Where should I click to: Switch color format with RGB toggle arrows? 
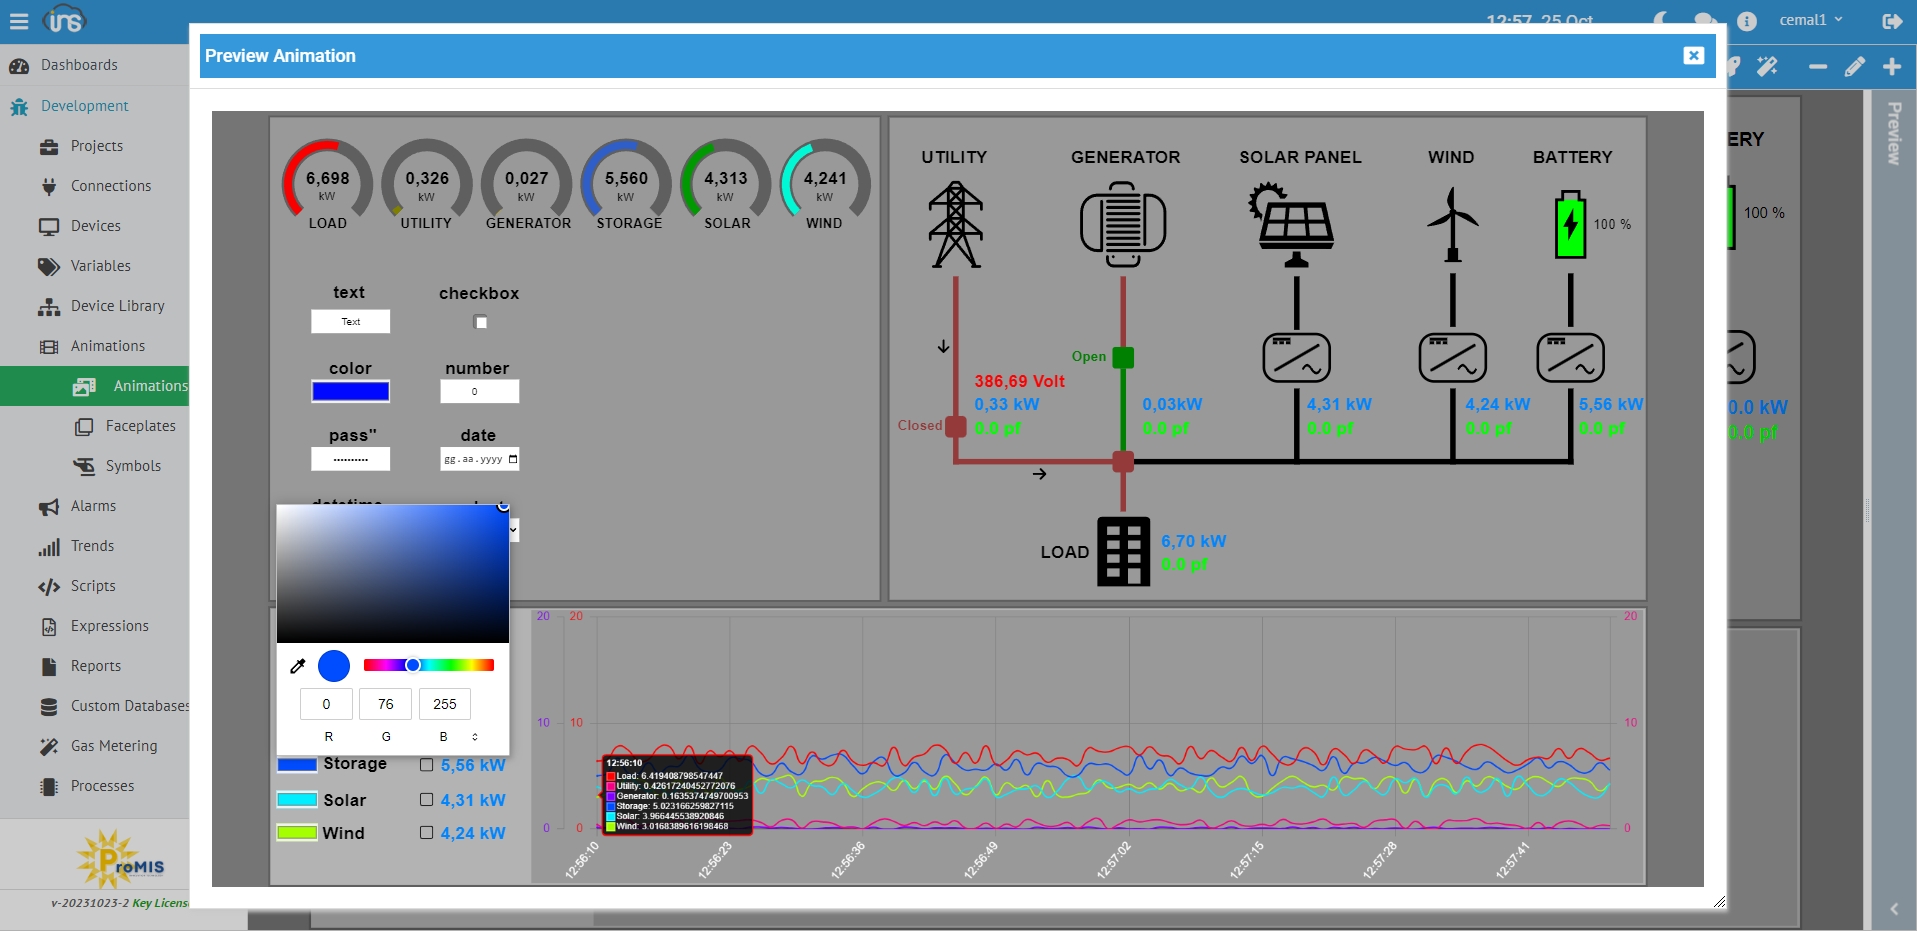coord(475,737)
